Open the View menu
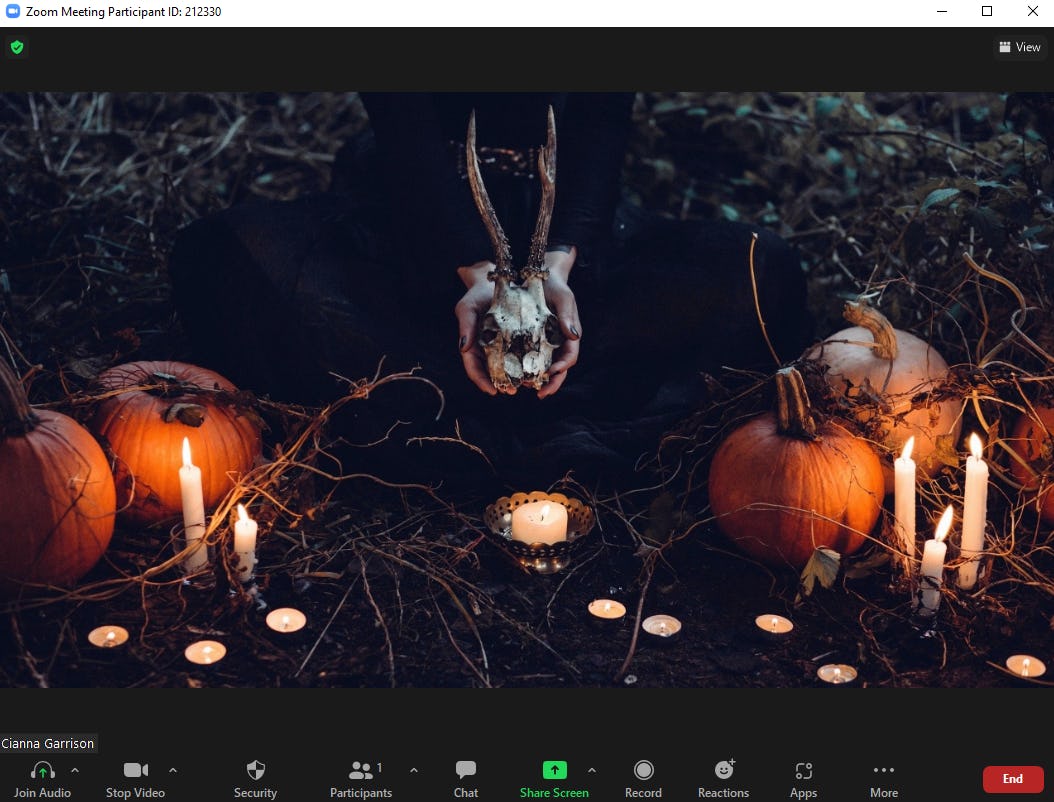Viewport: 1054px width, 802px height. (1019, 46)
